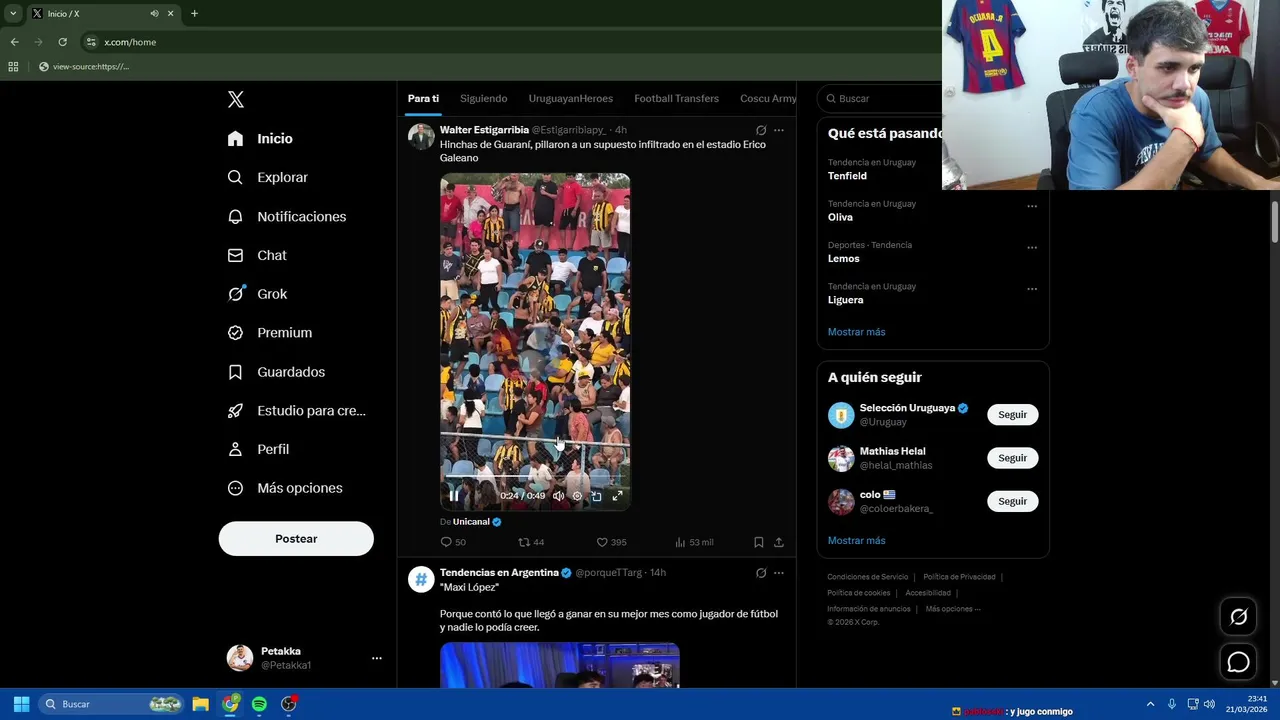Open more options on Tendencias en Argentina post
The image size is (1280, 720).
point(779,573)
